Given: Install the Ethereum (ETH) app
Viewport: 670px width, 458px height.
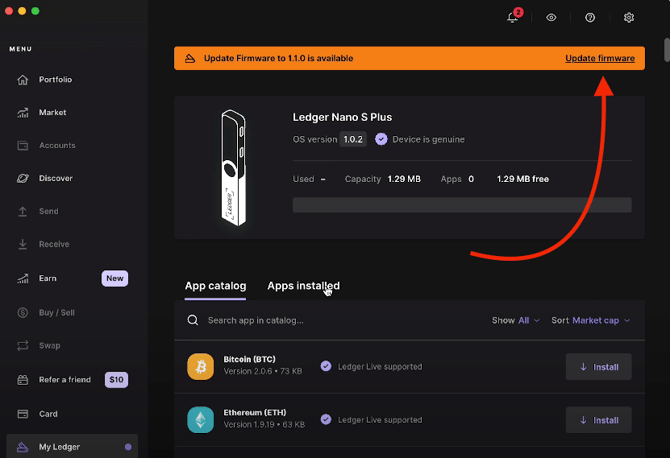Looking at the screenshot, I should pos(599,420).
